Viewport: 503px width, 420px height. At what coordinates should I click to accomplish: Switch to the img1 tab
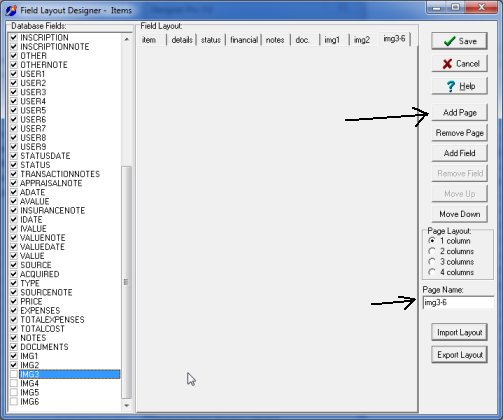pos(332,40)
